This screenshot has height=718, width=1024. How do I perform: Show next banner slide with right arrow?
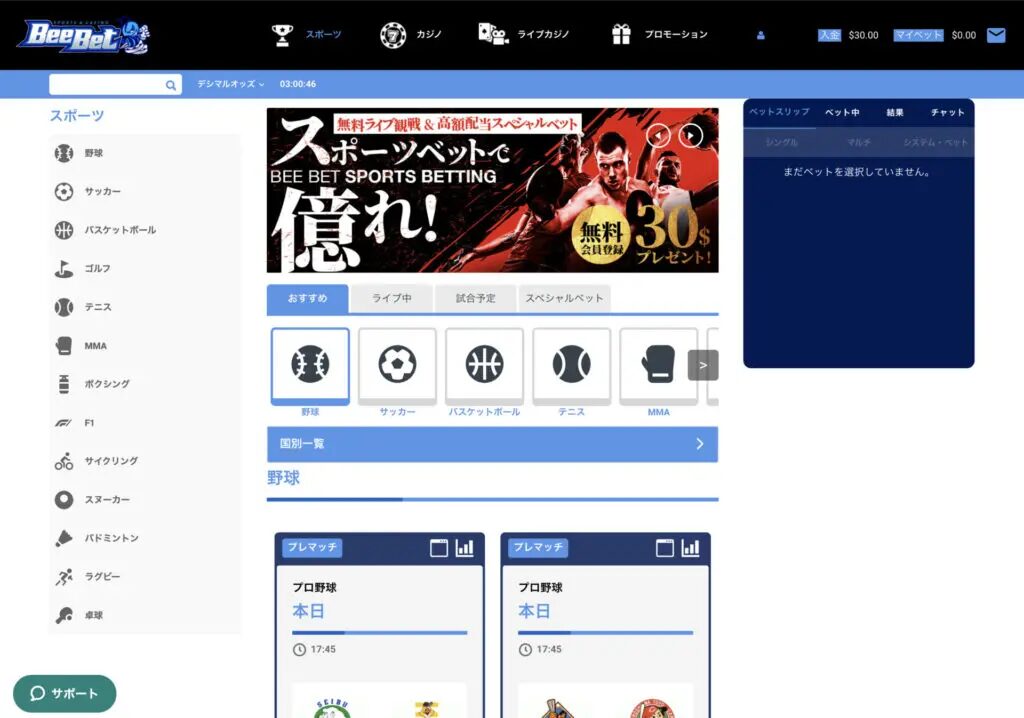690,135
